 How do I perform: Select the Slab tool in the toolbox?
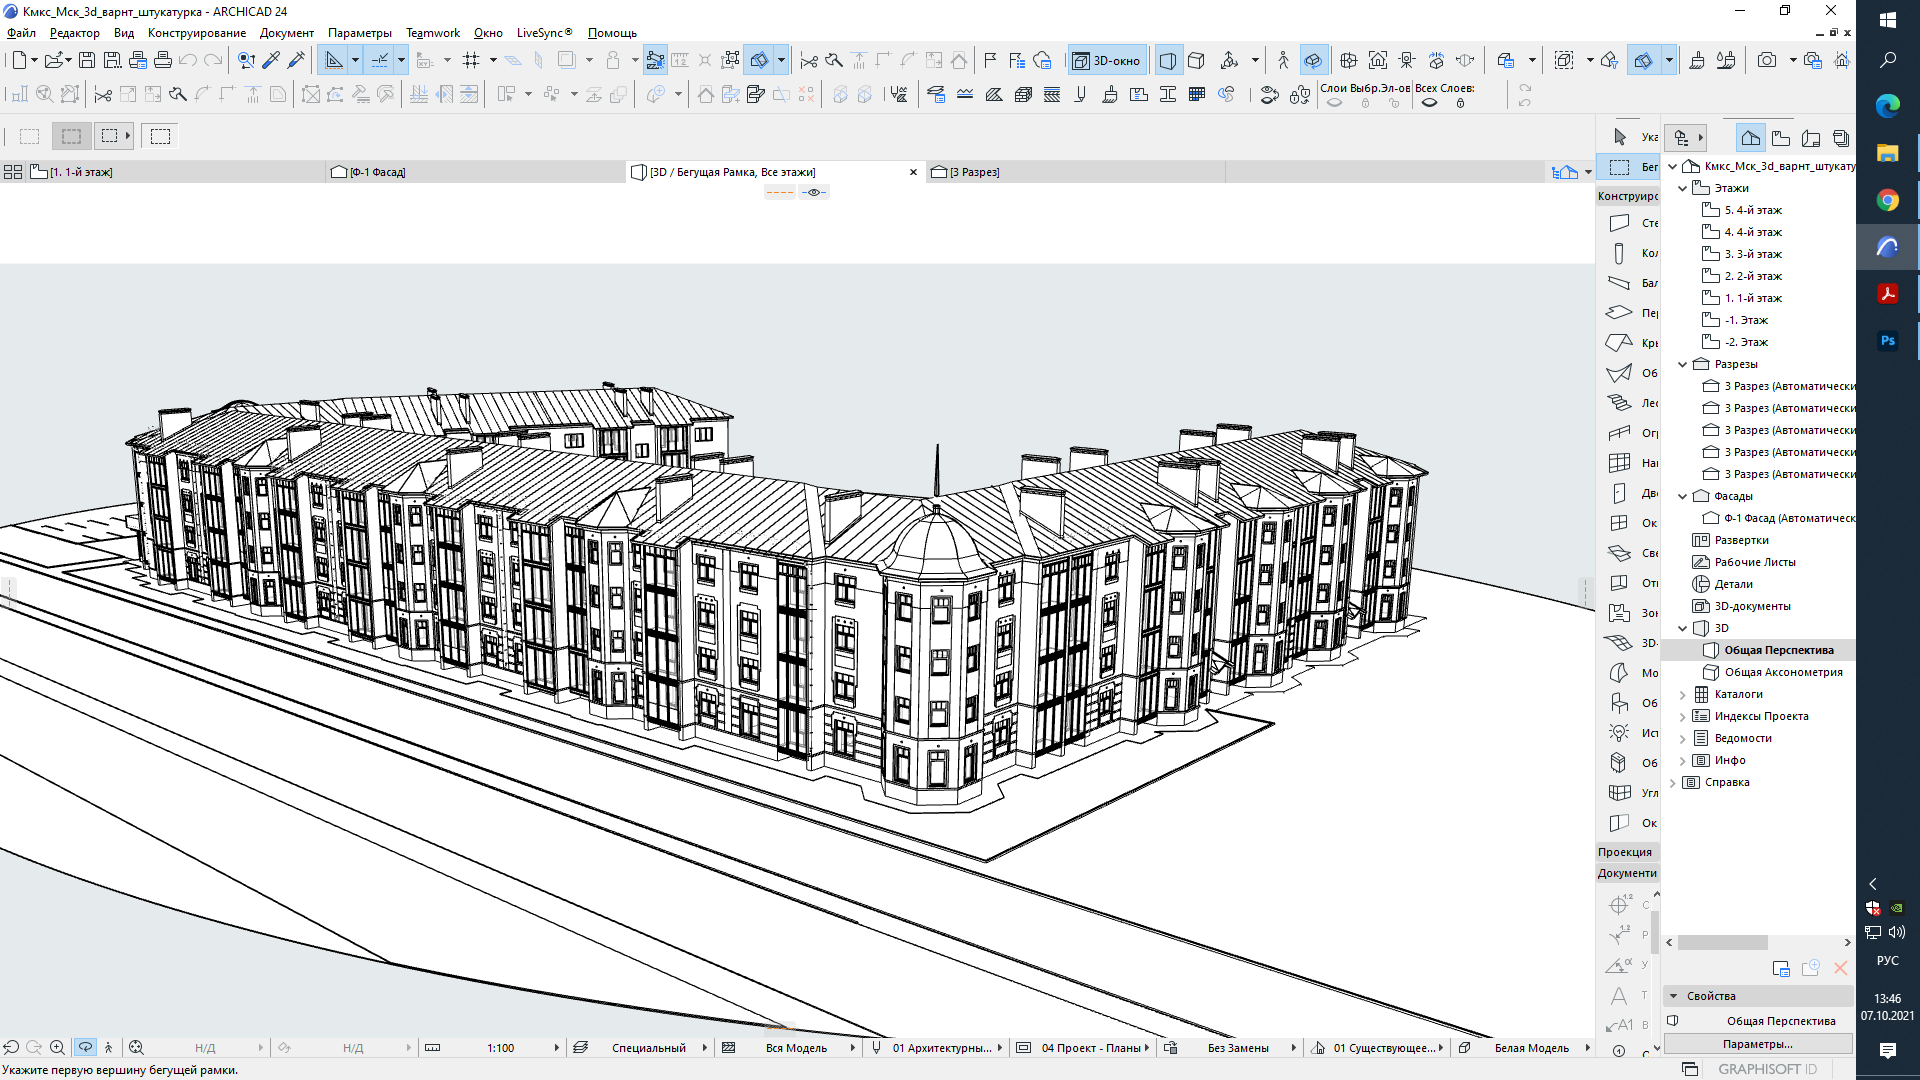[x=1627, y=313]
